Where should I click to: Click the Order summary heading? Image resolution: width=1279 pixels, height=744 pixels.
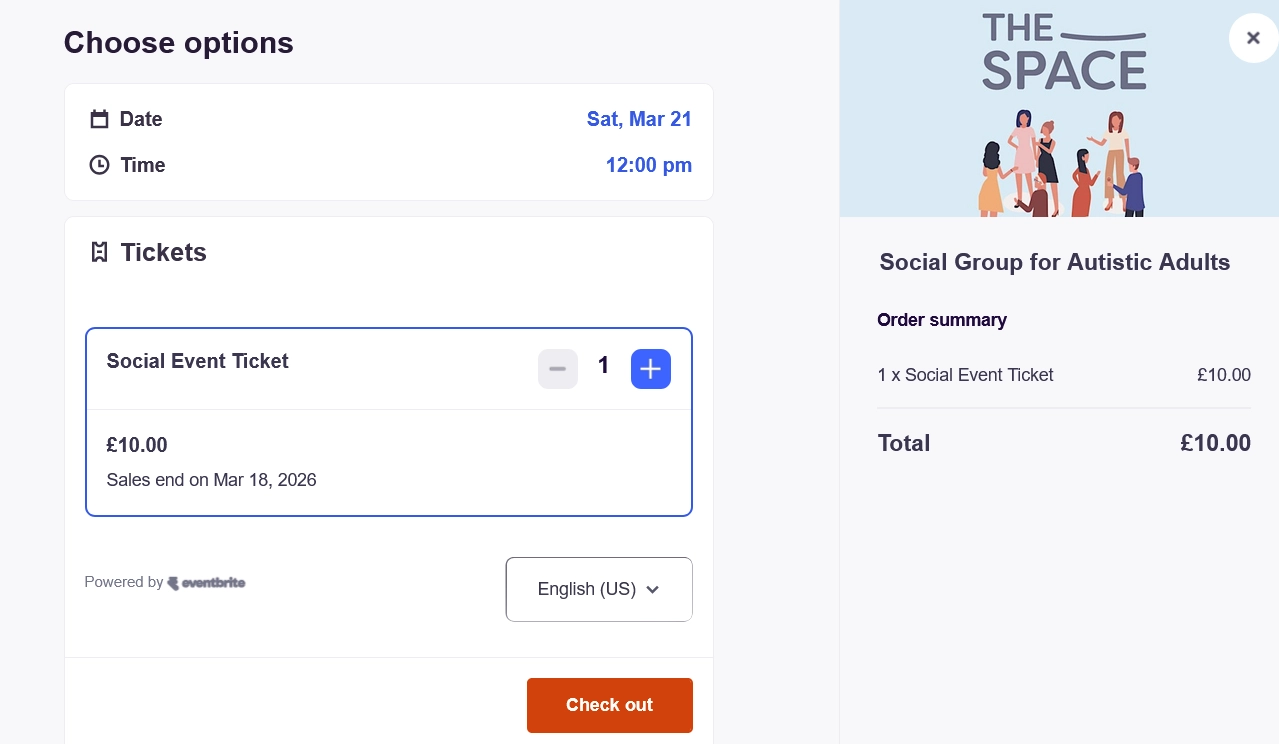(x=941, y=320)
